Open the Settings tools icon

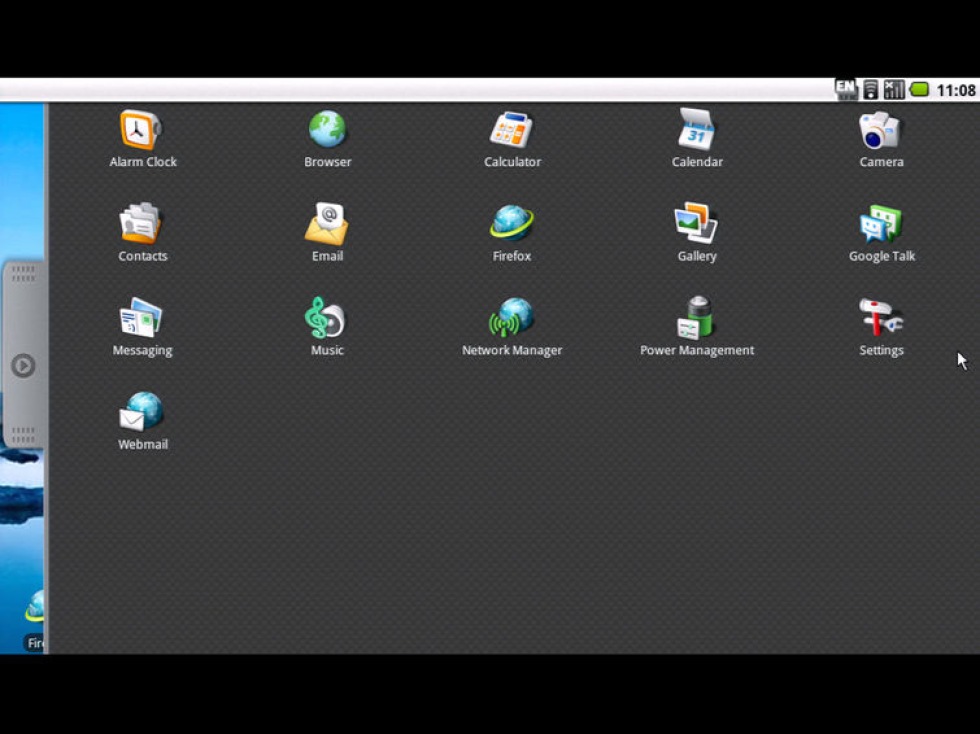[x=881, y=317]
